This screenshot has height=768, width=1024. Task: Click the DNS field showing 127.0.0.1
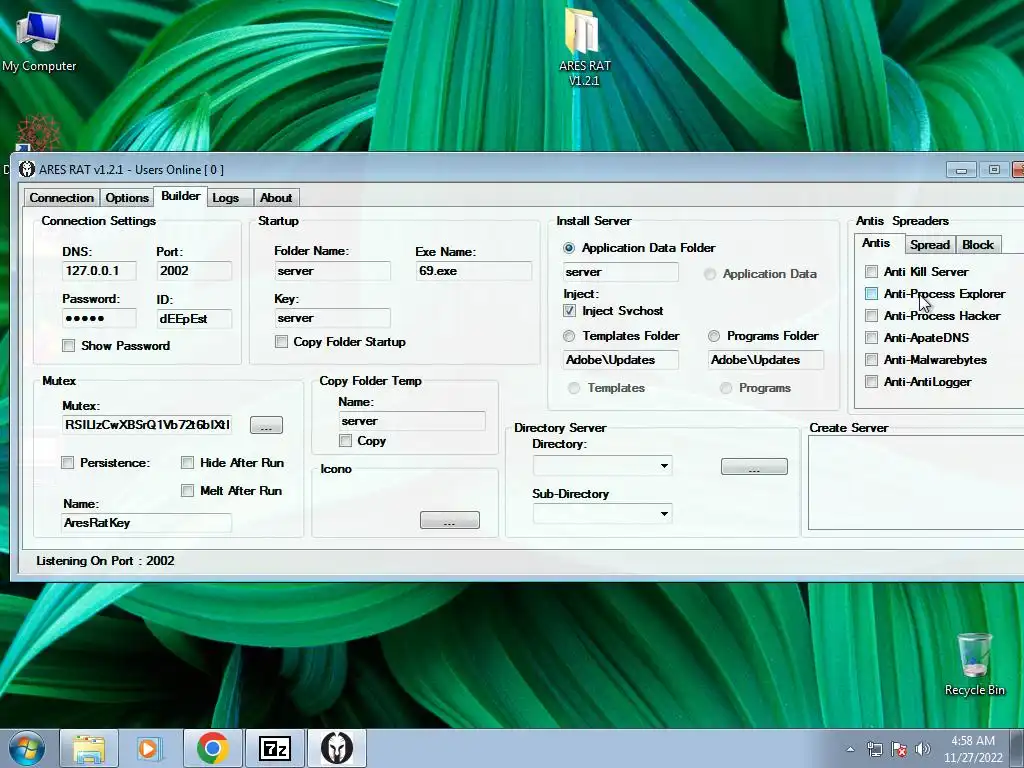pos(99,271)
